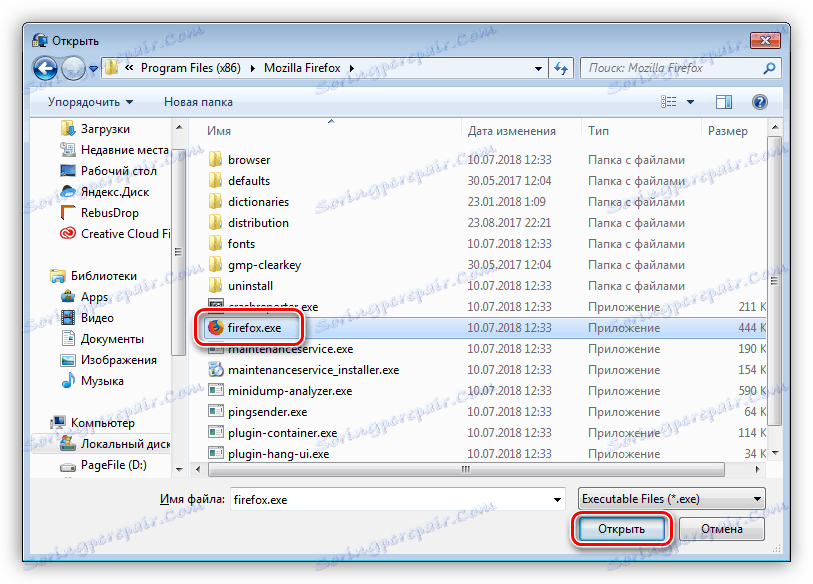Image resolution: width=813 pixels, height=584 pixels.
Task: Select Музыка library in navigation pane
Action: [x=92, y=381]
